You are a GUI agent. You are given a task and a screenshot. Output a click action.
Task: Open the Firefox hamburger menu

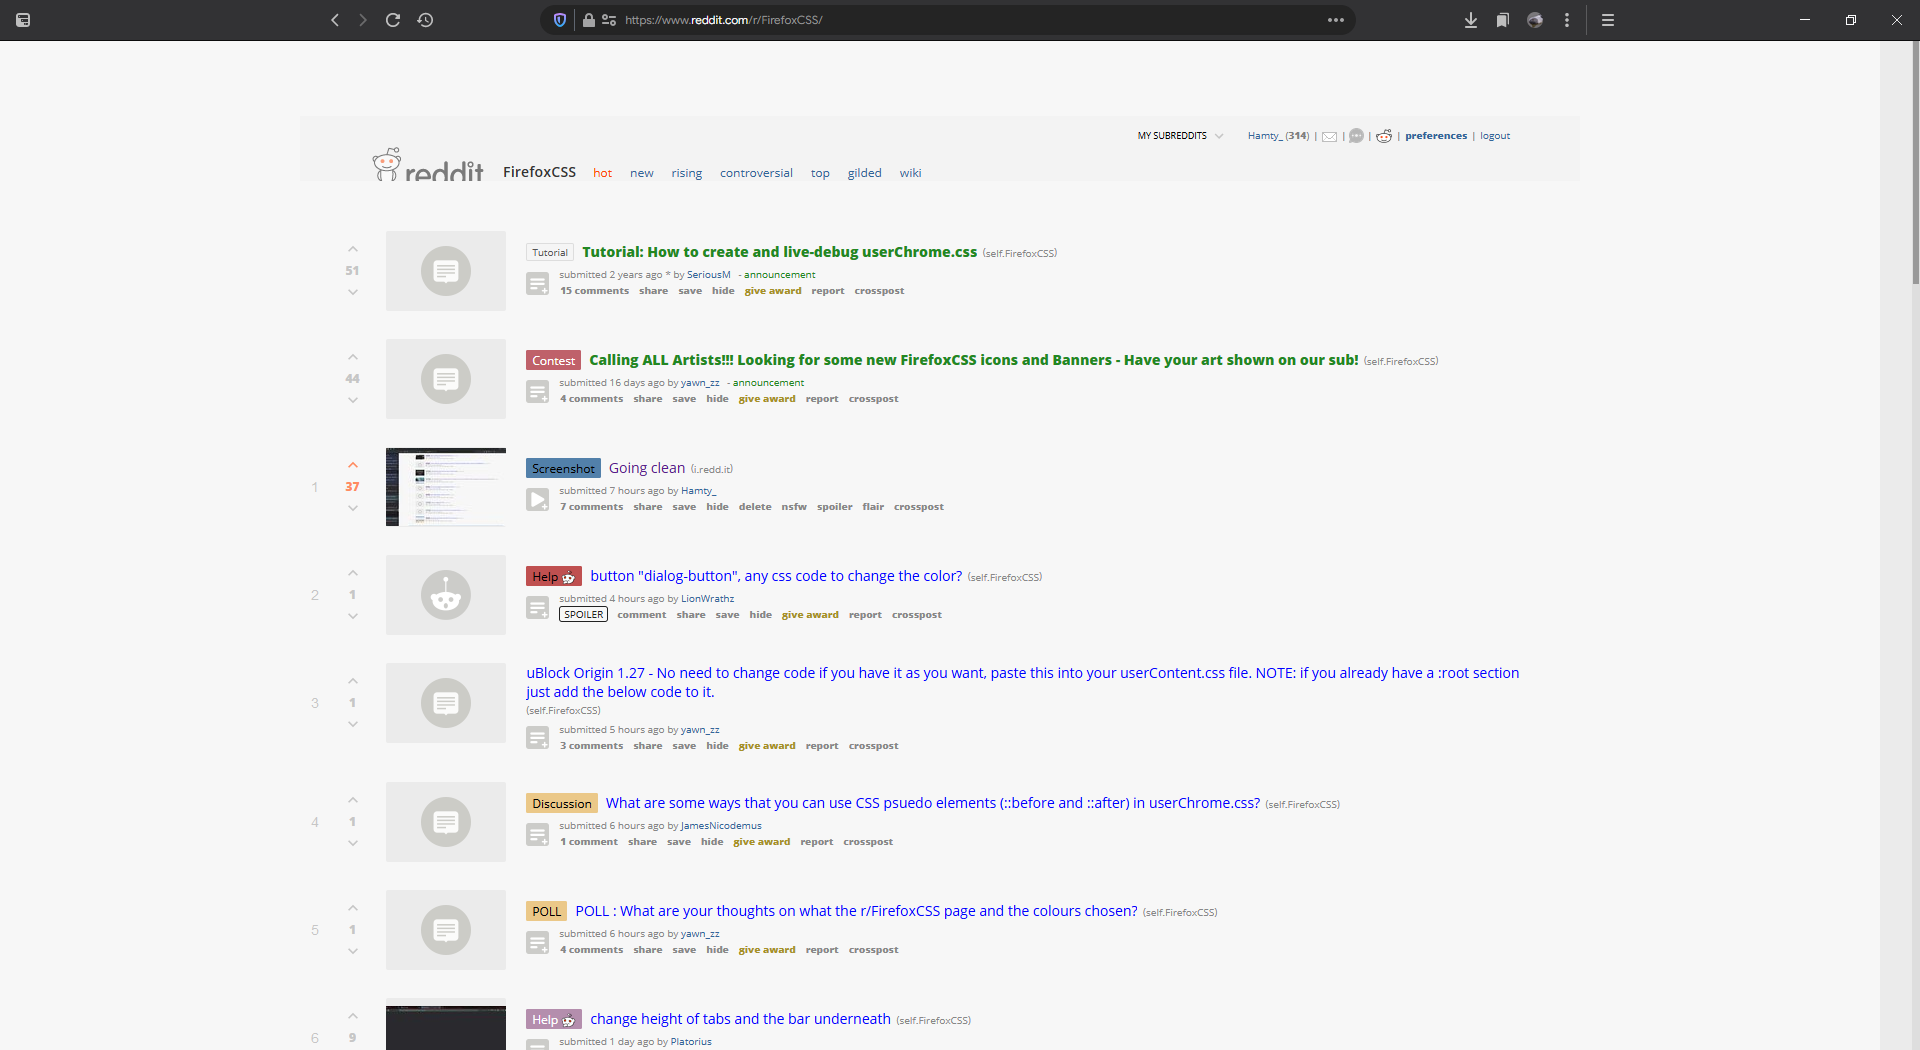(x=1608, y=20)
